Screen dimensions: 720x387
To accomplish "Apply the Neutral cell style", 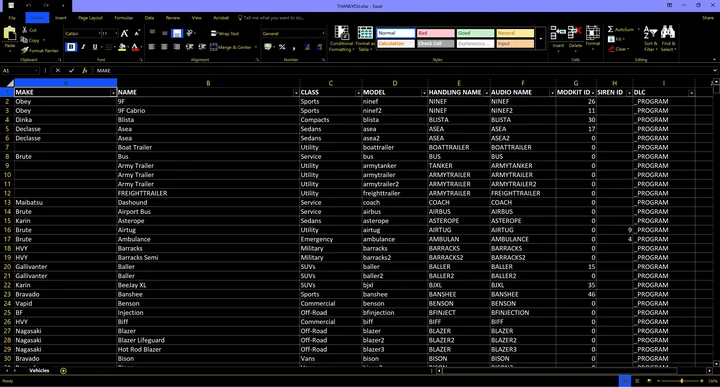I will (515, 33).
